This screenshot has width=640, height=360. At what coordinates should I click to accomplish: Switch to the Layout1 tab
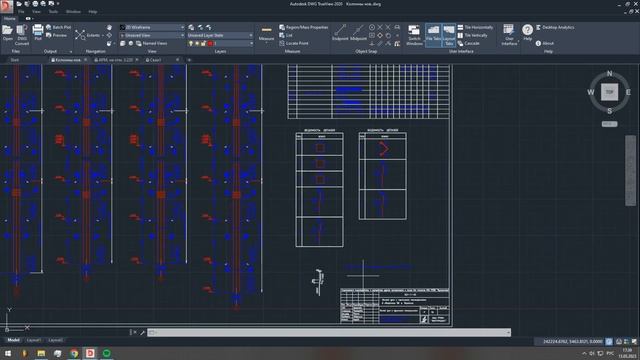coord(33,340)
